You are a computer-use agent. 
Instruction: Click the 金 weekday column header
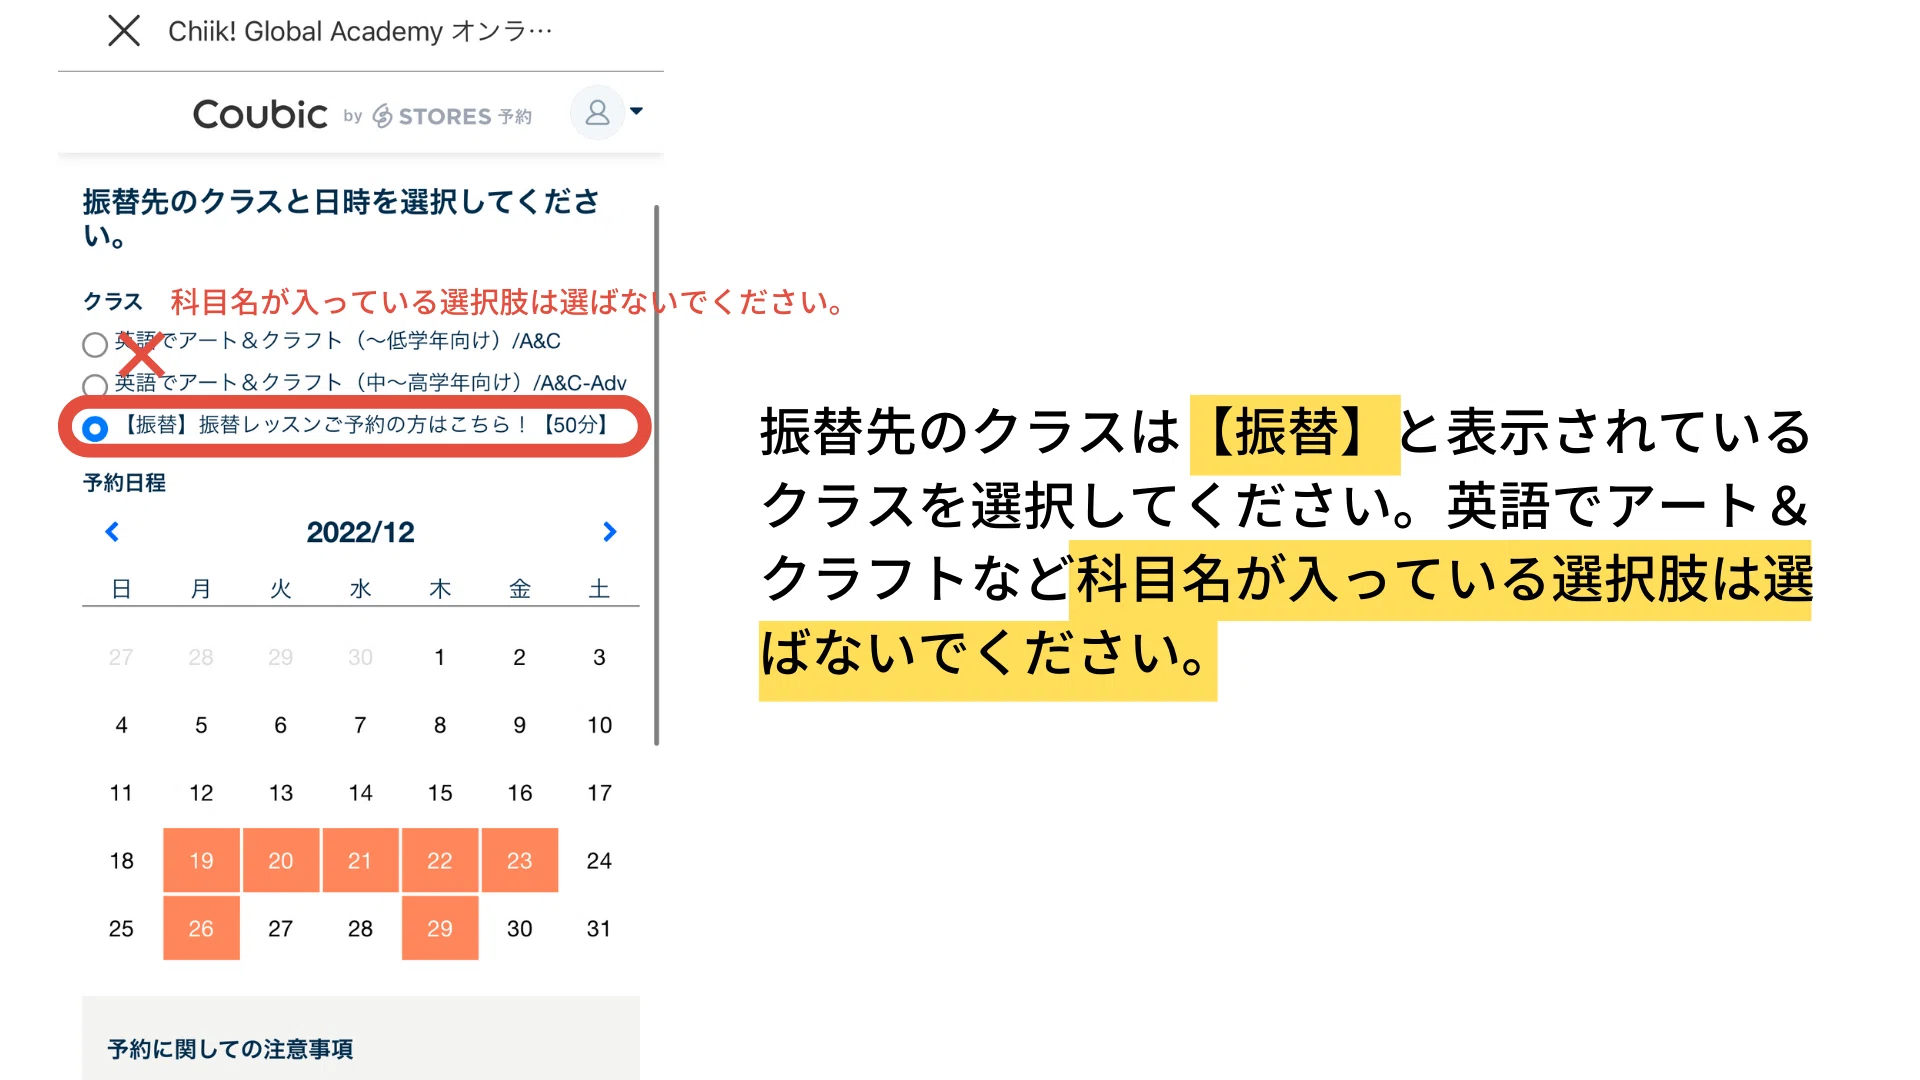point(520,589)
